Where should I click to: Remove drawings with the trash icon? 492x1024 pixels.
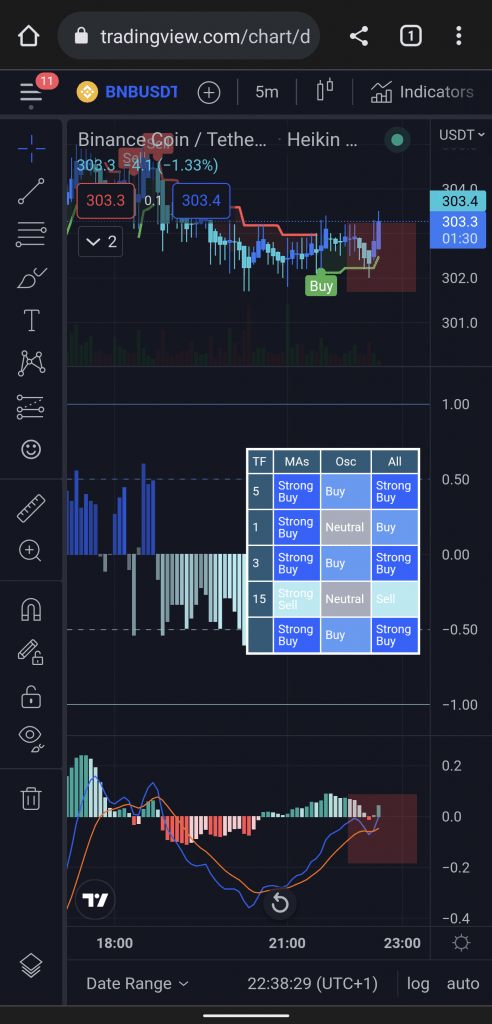[x=31, y=798]
